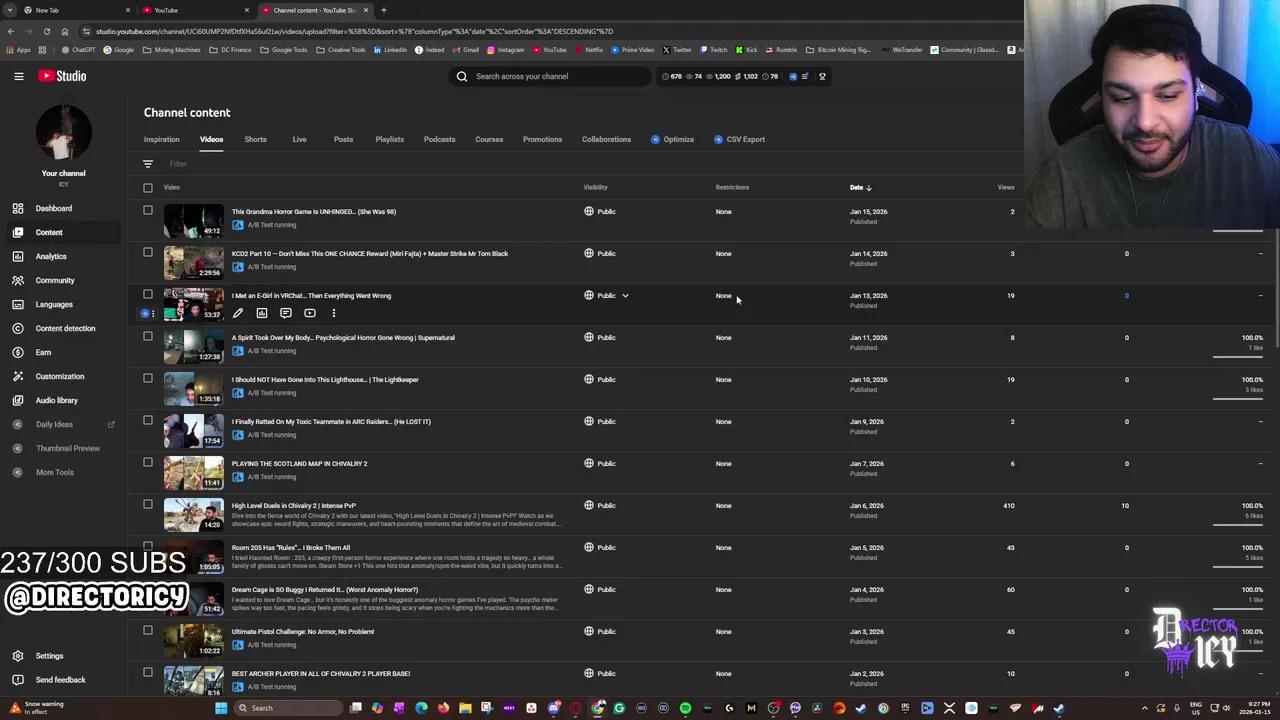The width and height of the screenshot is (1280, 720).
Task: Click the trophy icon in the top stats bar
Action: pos(822,76)
